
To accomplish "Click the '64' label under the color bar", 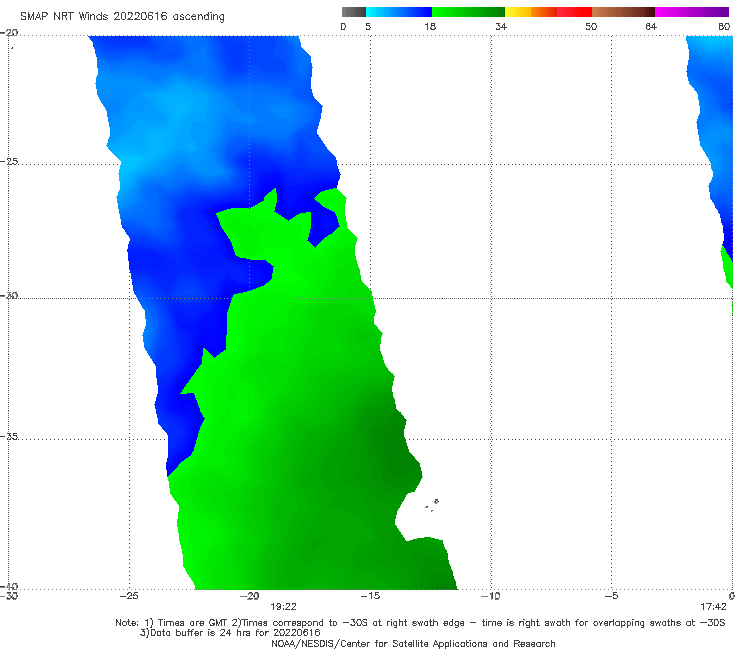I will [651, 27].
